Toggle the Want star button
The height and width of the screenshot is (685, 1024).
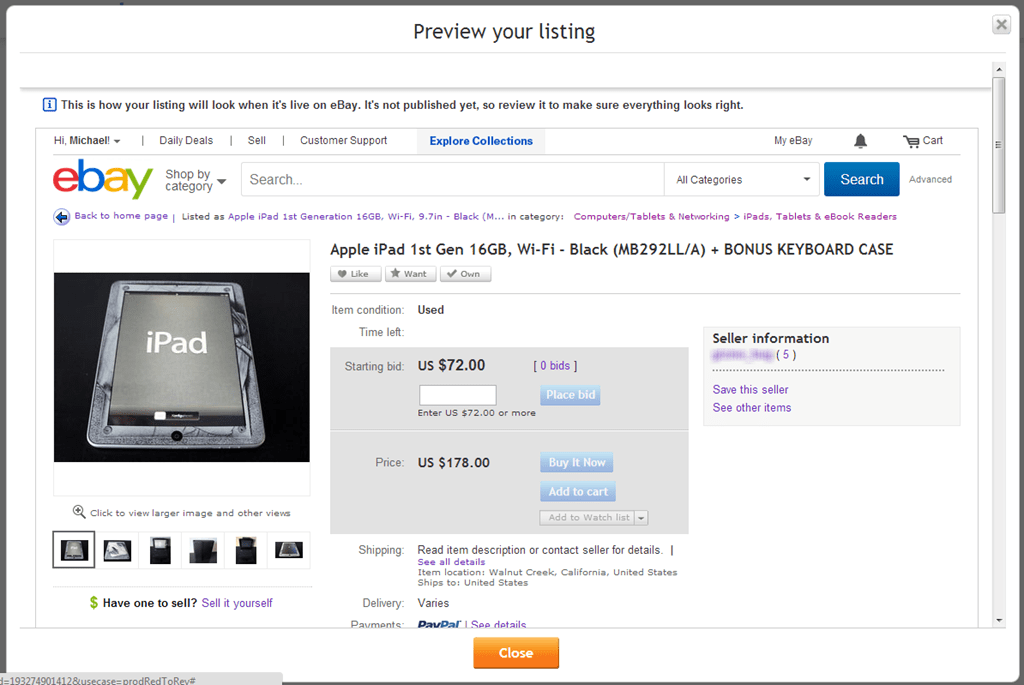point(409,274)
